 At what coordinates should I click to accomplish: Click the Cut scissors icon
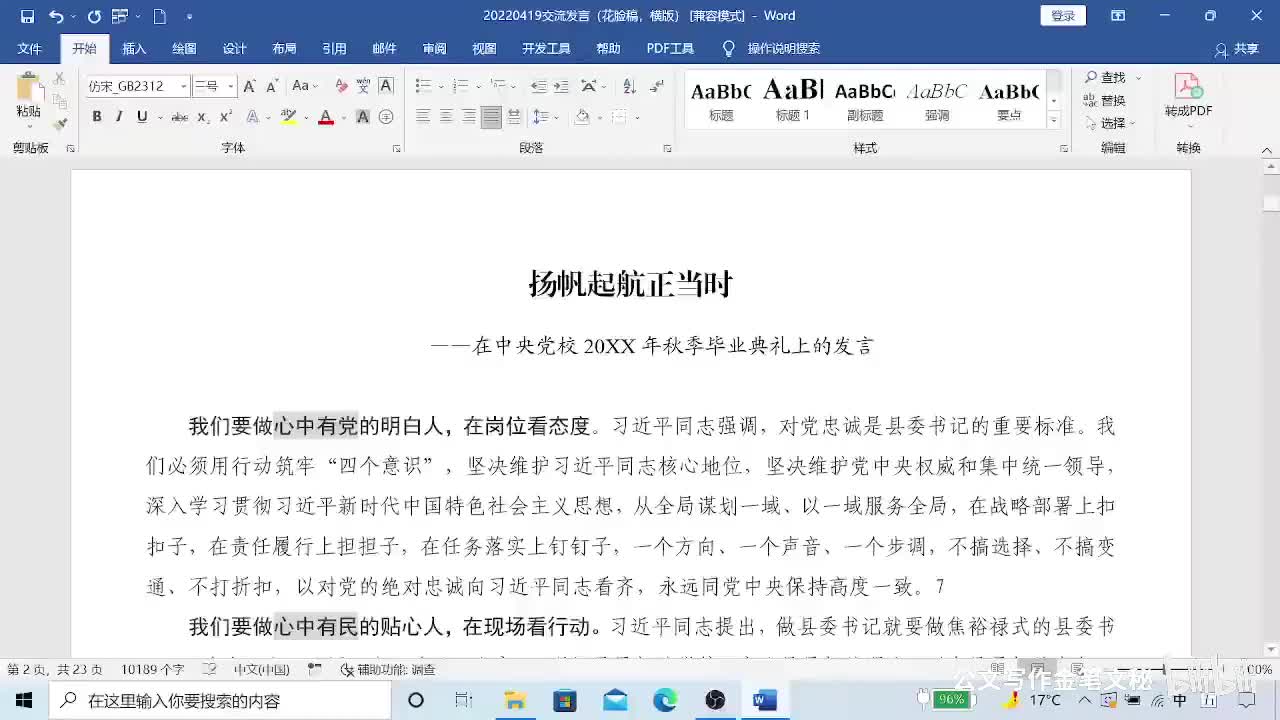click(60, 78)
